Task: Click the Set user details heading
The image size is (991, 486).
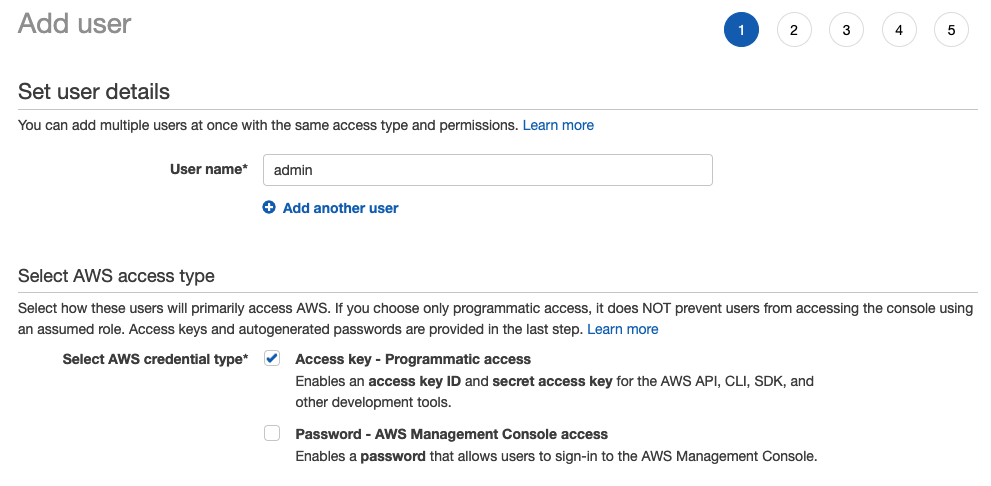Action: [x=94, y=92]
